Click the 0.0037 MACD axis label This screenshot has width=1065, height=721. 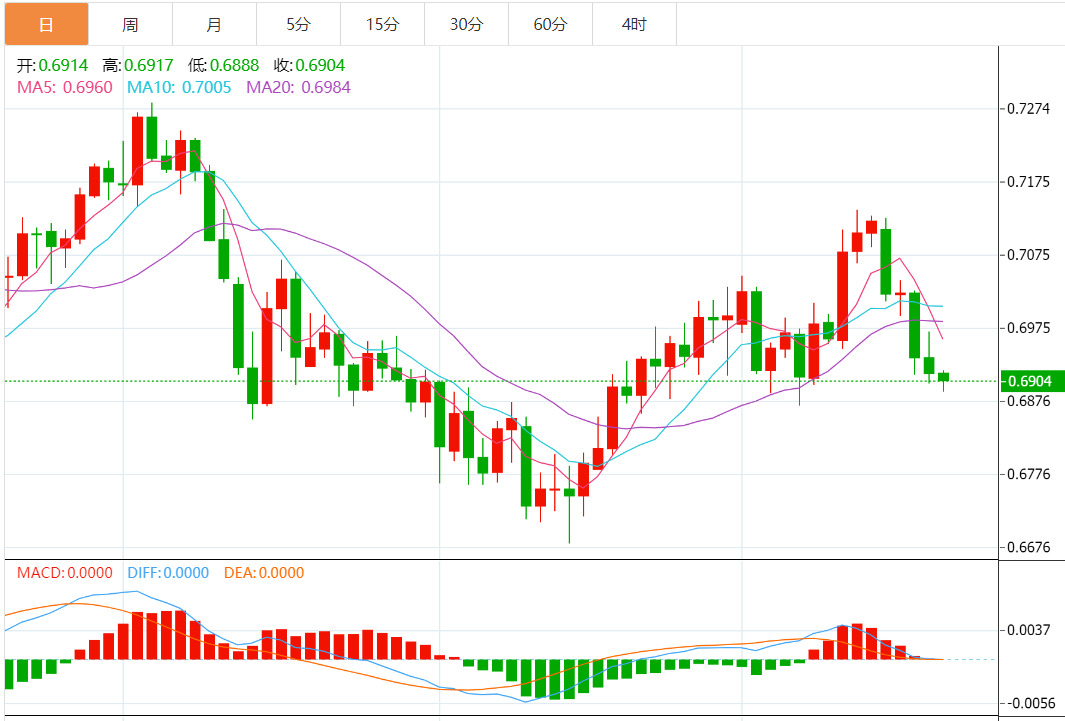pos(1031,631)
